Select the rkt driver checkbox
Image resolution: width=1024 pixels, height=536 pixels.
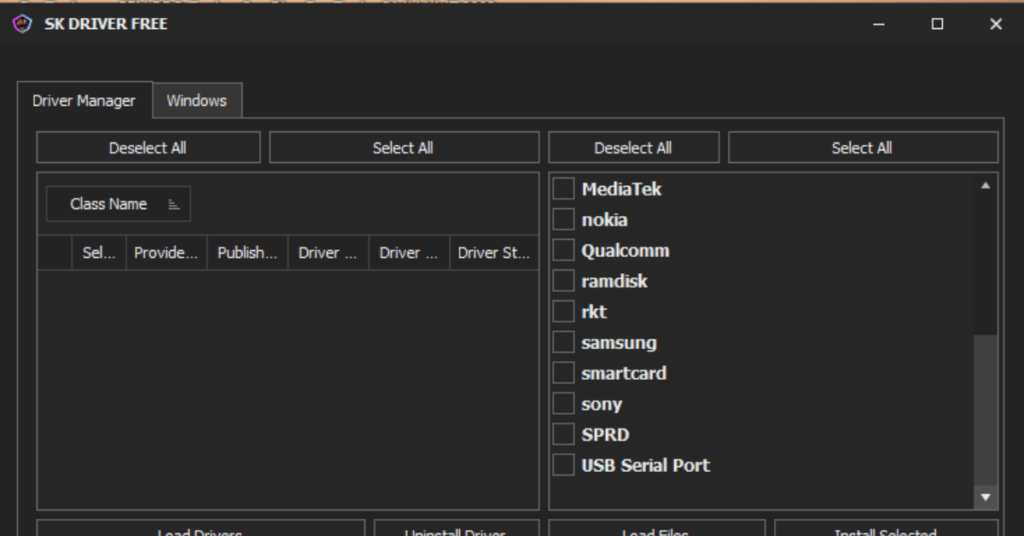tap(564, 311)
